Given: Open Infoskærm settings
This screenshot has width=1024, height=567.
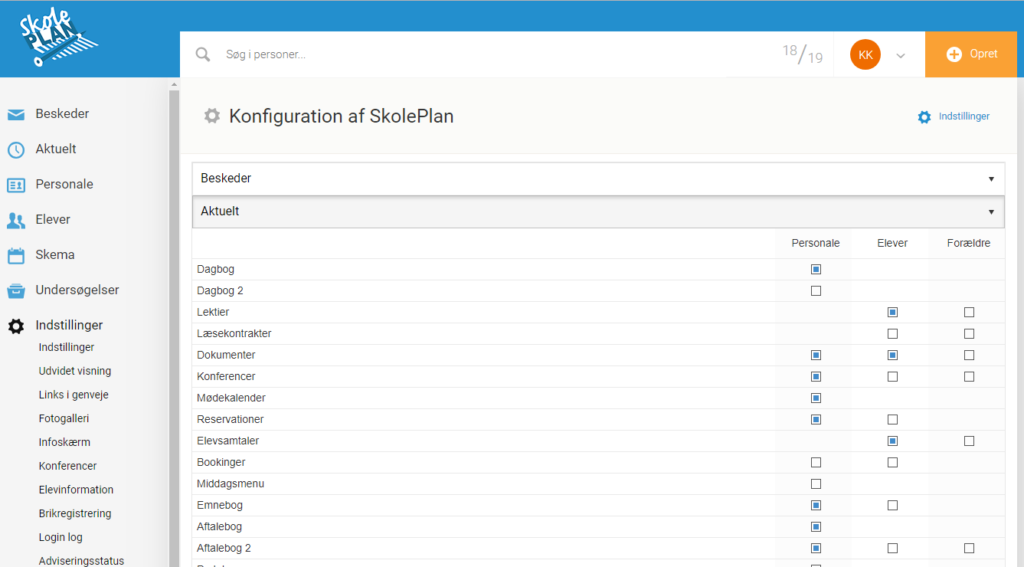Looking at the screenshot, I should coord(64,442).
